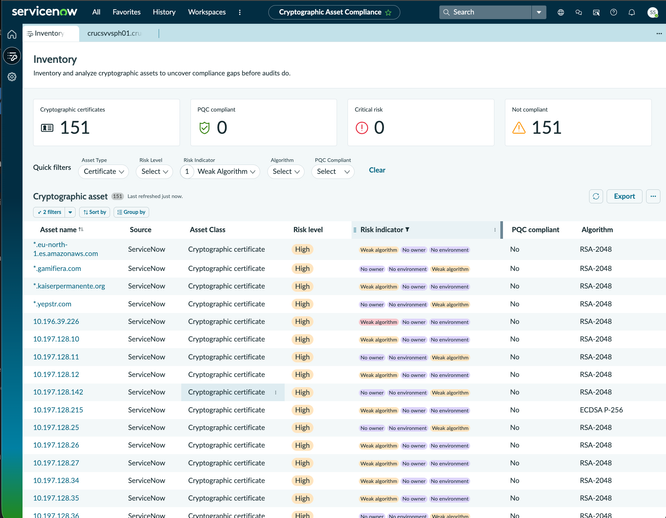
Task: Open the Asset Type Certificate dropdown
Action: click(104, 172)
